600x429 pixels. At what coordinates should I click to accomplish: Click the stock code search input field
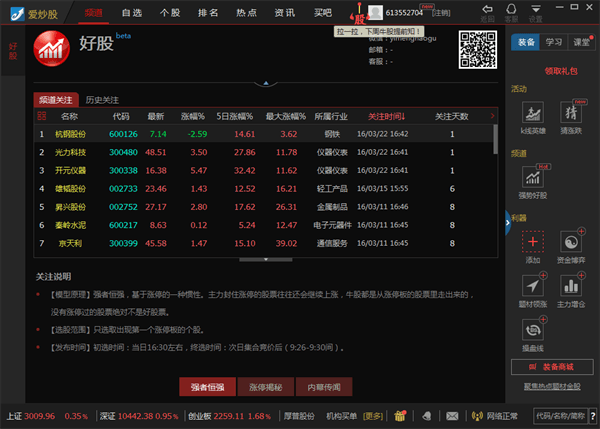pyautogui.click(x=562, y=414)
